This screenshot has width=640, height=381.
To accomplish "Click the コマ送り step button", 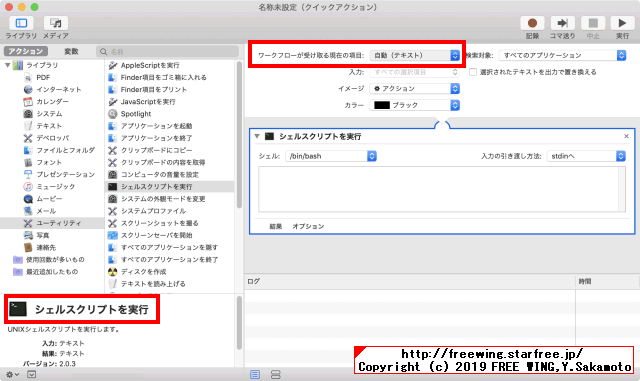I will (562, 23).
